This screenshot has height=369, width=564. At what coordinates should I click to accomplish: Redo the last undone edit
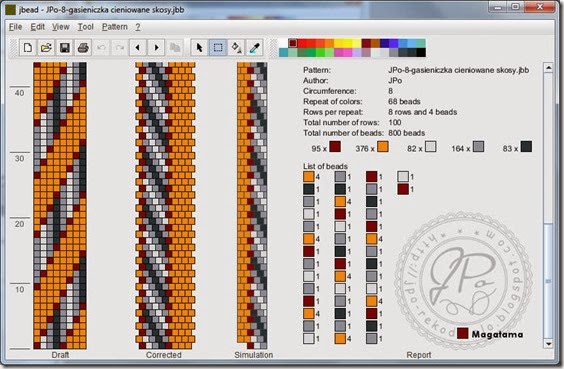tap(120, 47)
